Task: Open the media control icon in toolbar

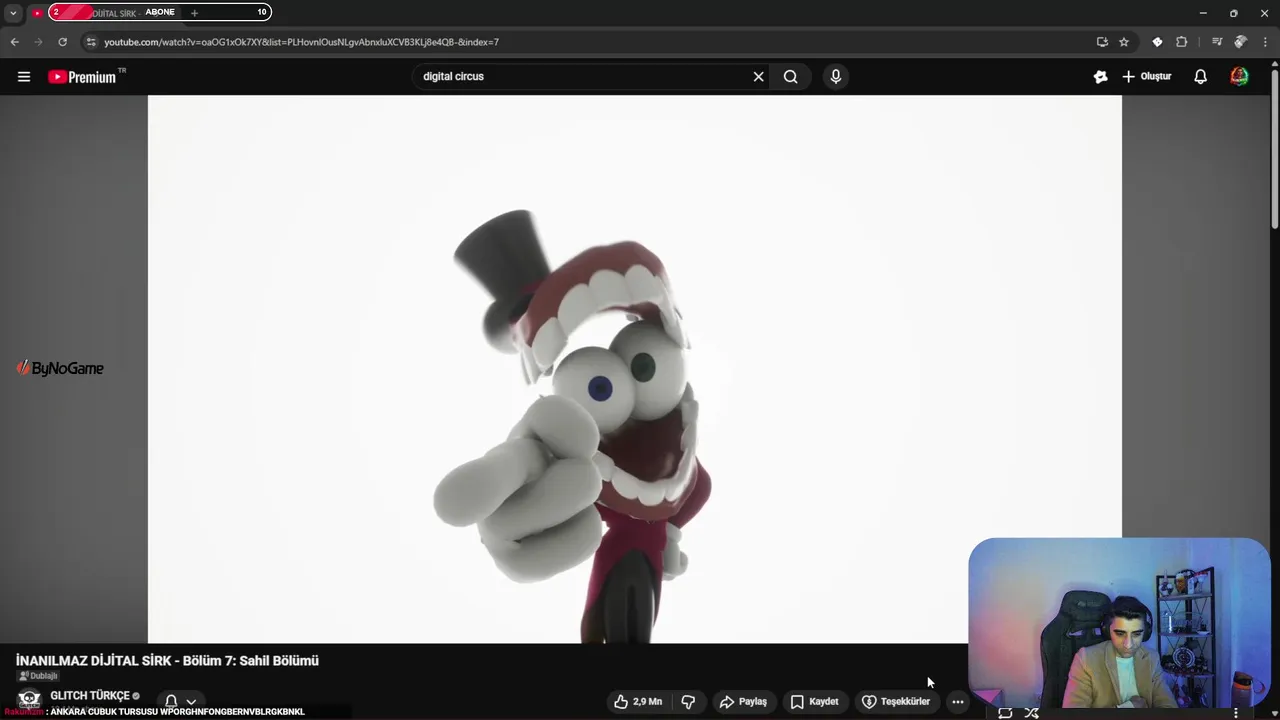Action: coord(1216,42)
